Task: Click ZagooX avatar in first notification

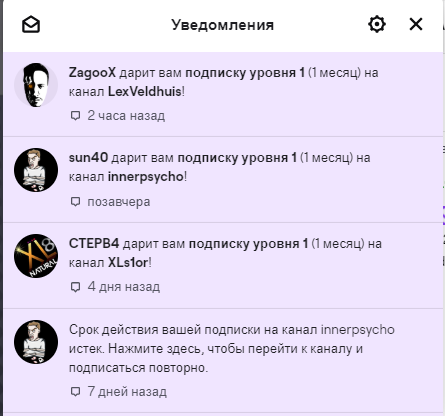Action: tap(36, 85)
